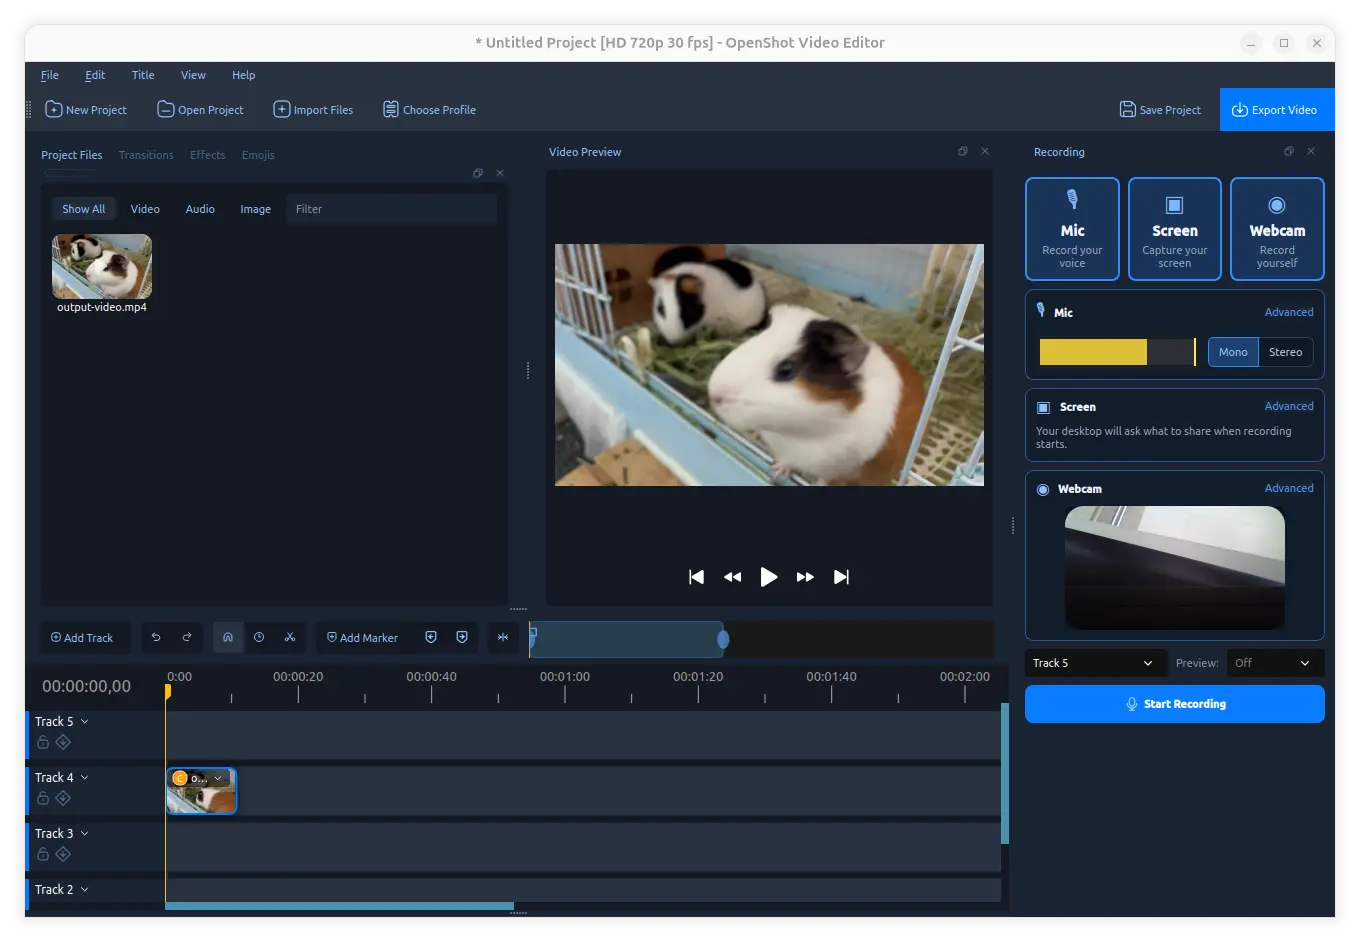
Task: Open the Preview Off dropdown
Action: click(1275, 663)
